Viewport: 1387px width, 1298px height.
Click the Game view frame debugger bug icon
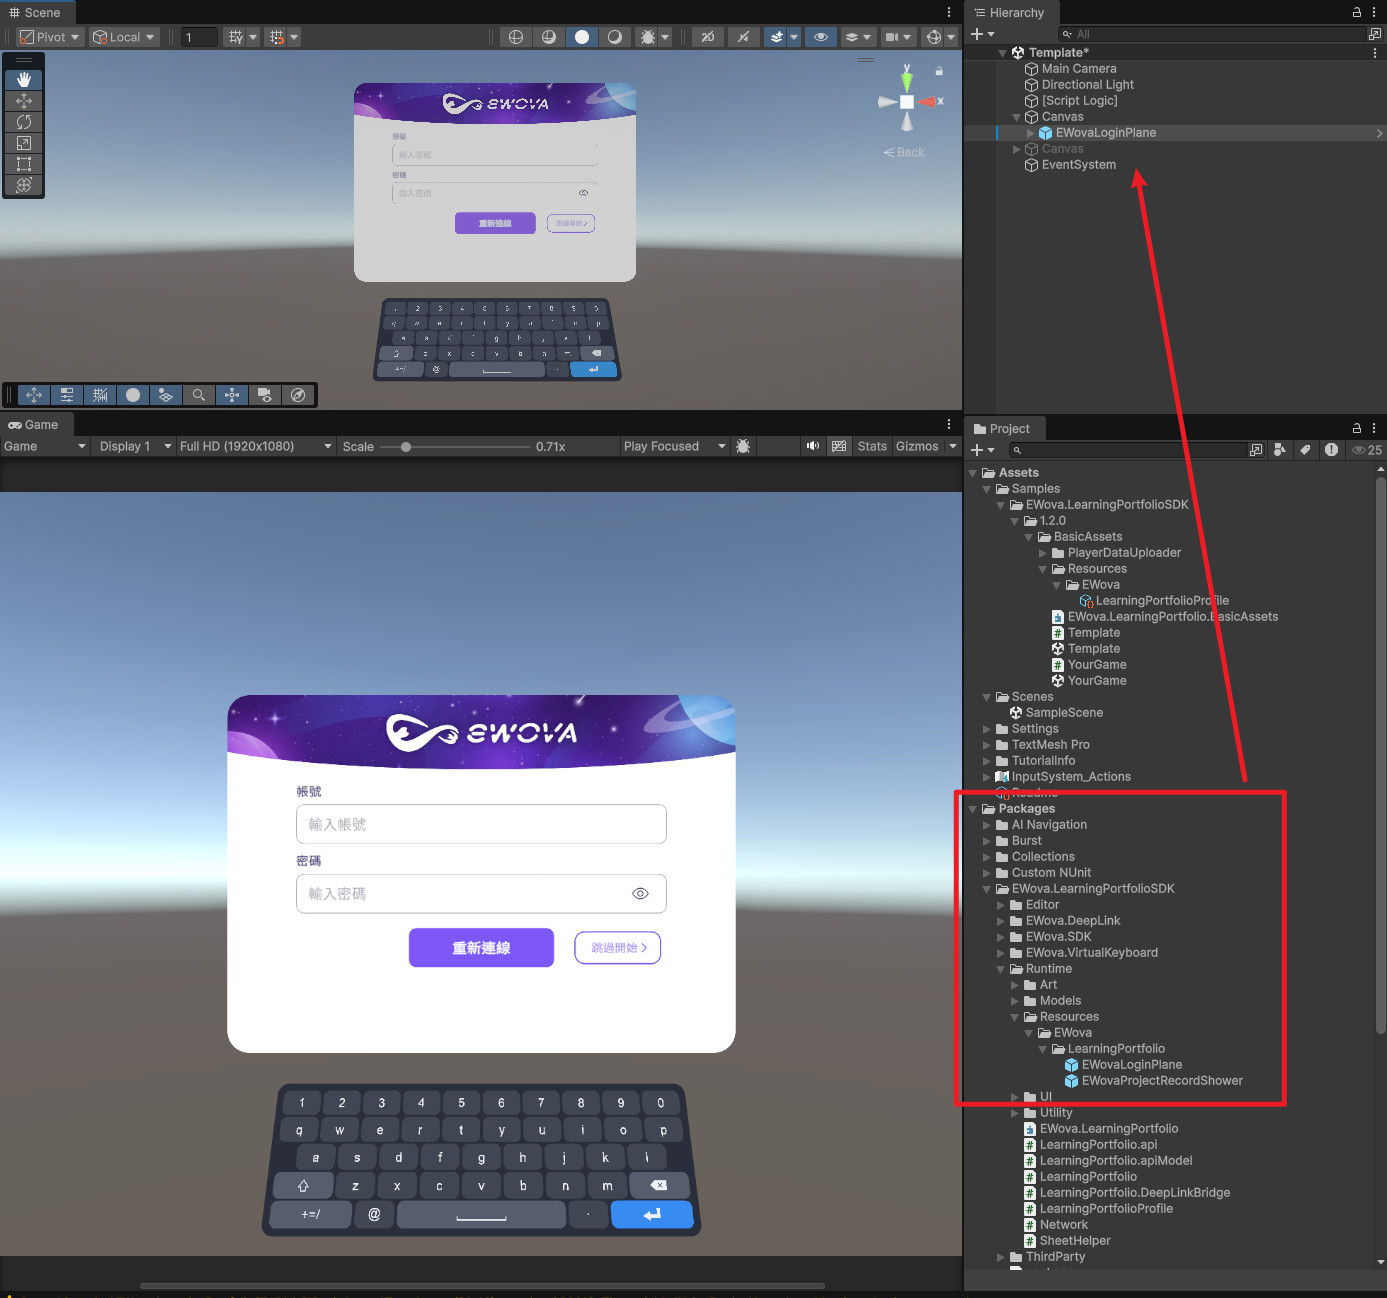pyautogui.click(x=743, y=446)
